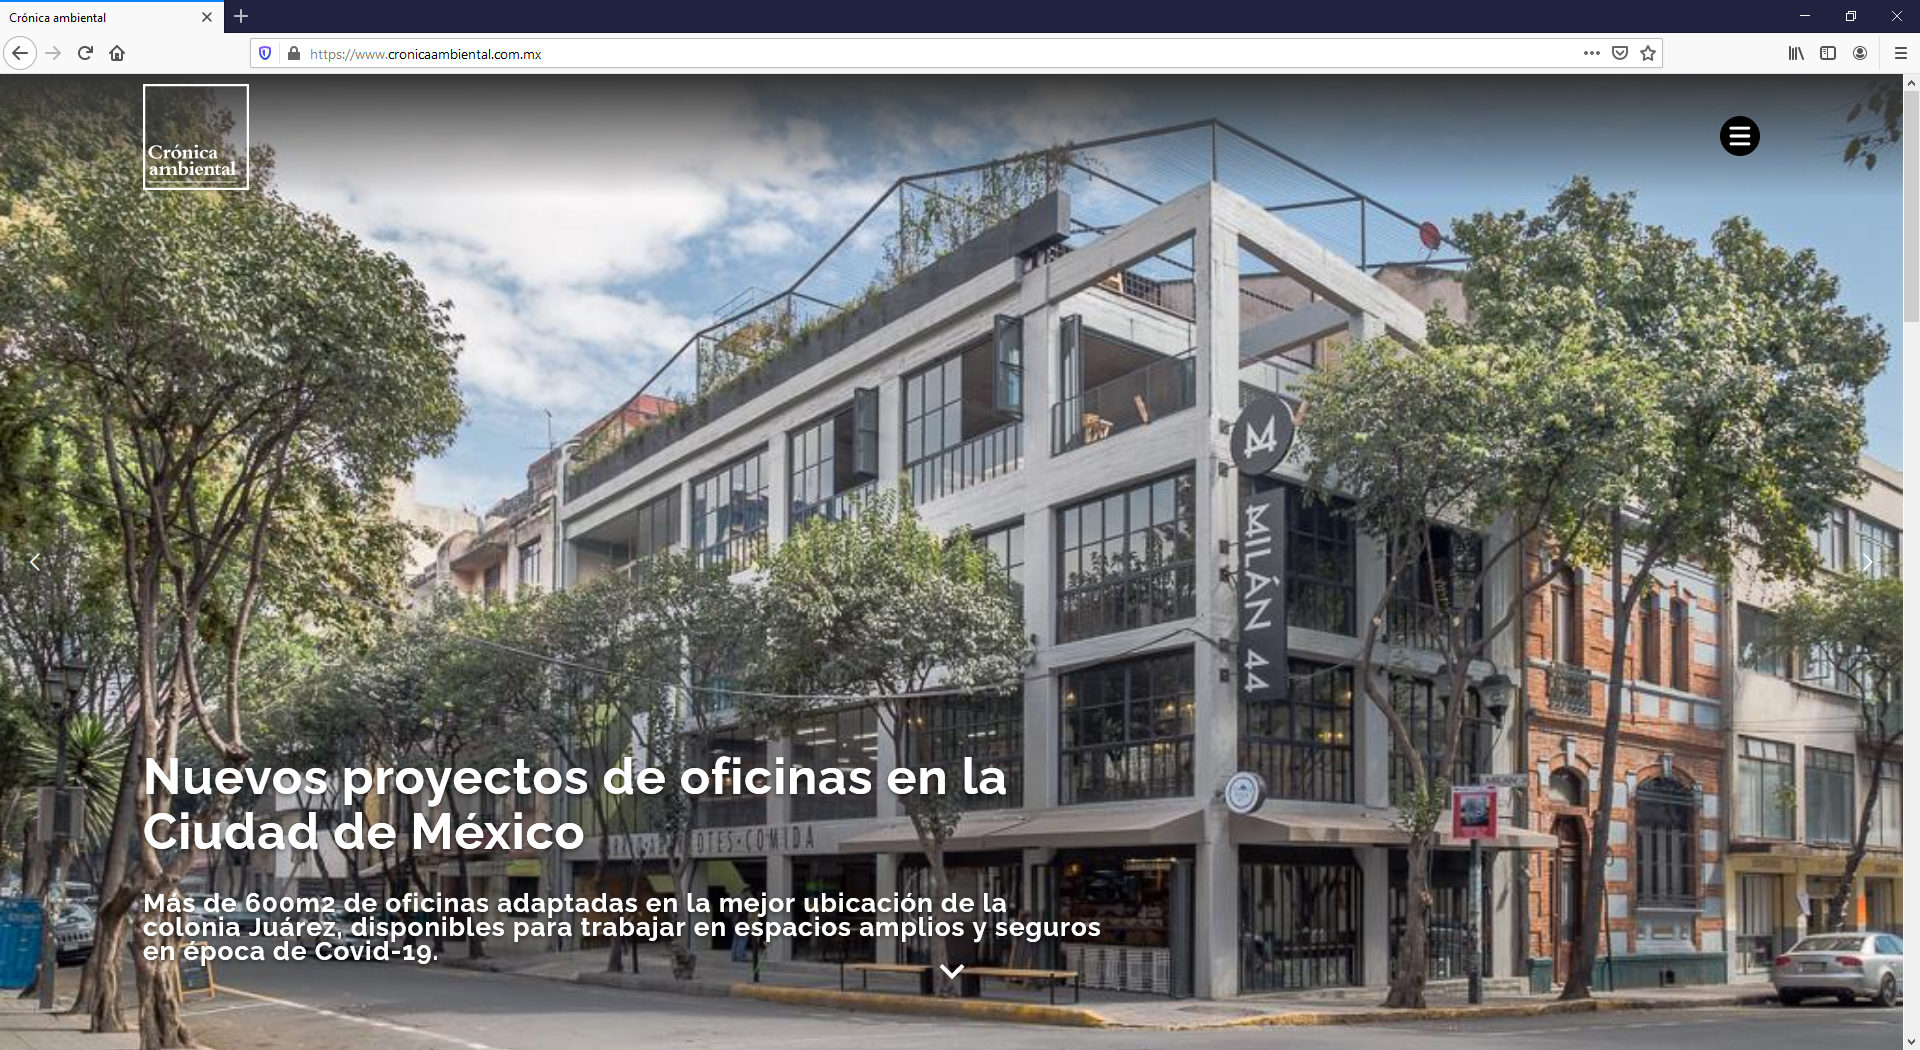Click the Reload page button
Viewport: 1920px width, 1050px height.
[84, 53]
